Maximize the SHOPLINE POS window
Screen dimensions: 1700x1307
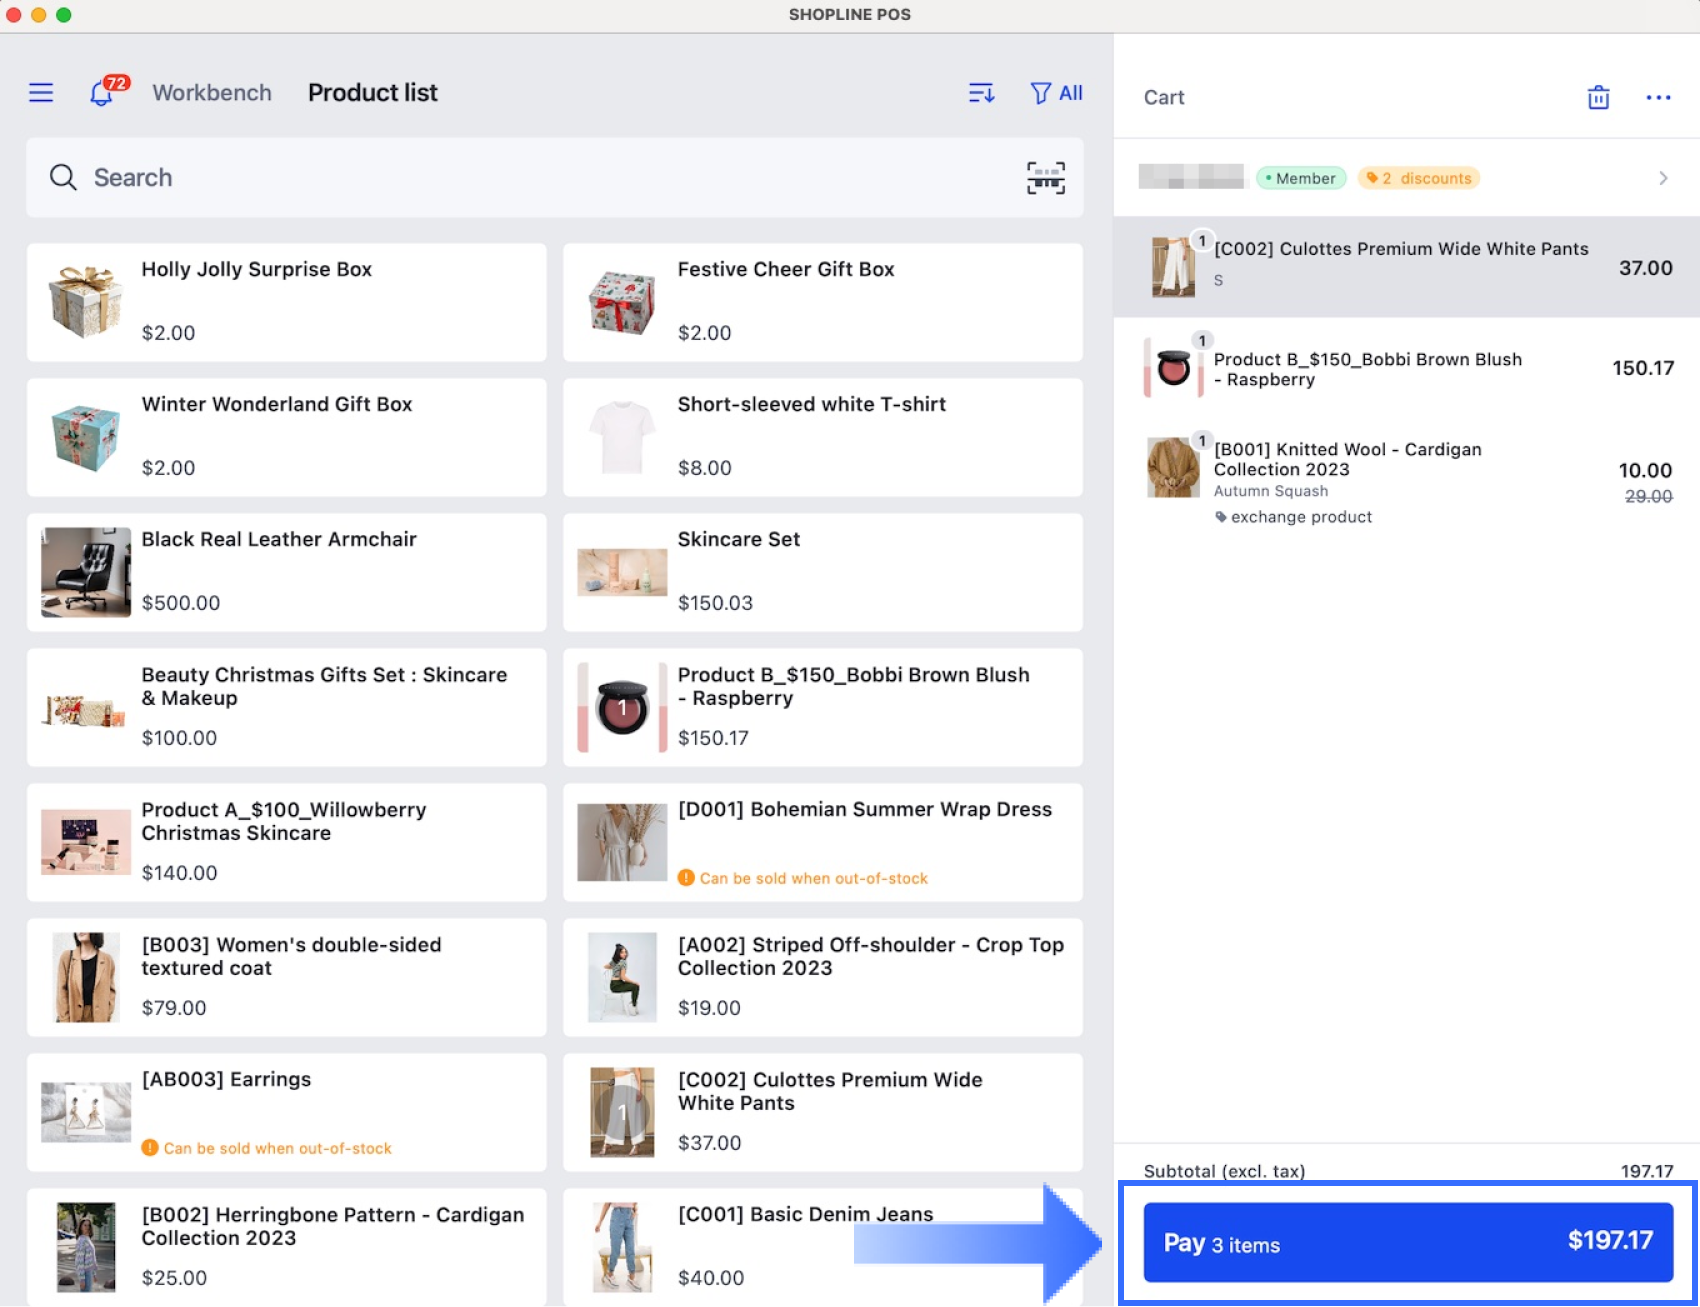click(x=64, y=15)
